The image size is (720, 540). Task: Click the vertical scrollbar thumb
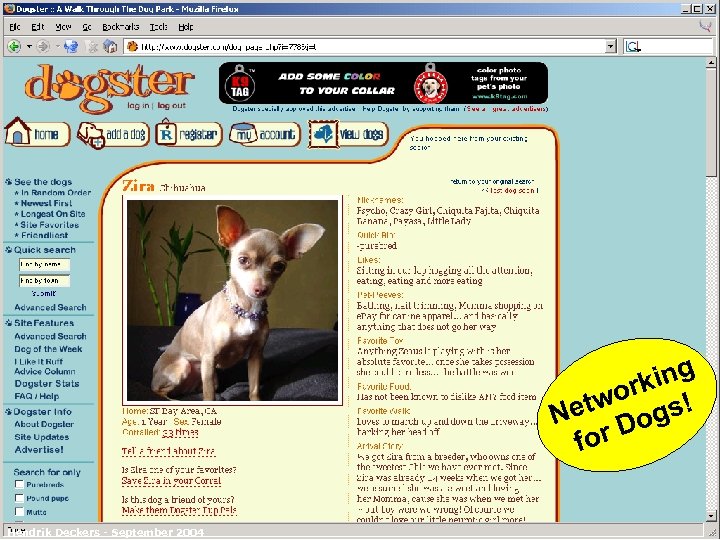point(711,123)
